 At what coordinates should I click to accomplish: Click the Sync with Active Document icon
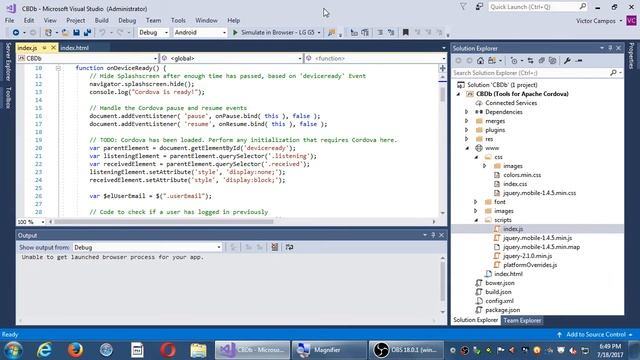(x=530, y=61)
